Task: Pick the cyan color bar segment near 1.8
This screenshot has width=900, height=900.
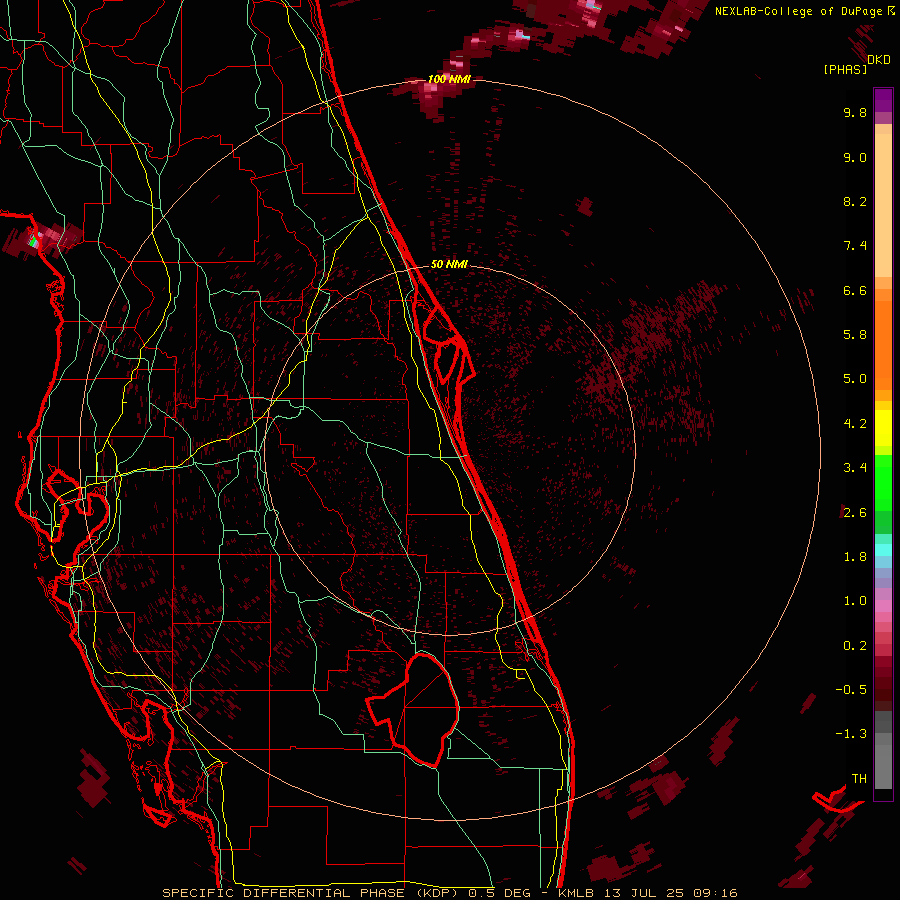Action: 883,550
